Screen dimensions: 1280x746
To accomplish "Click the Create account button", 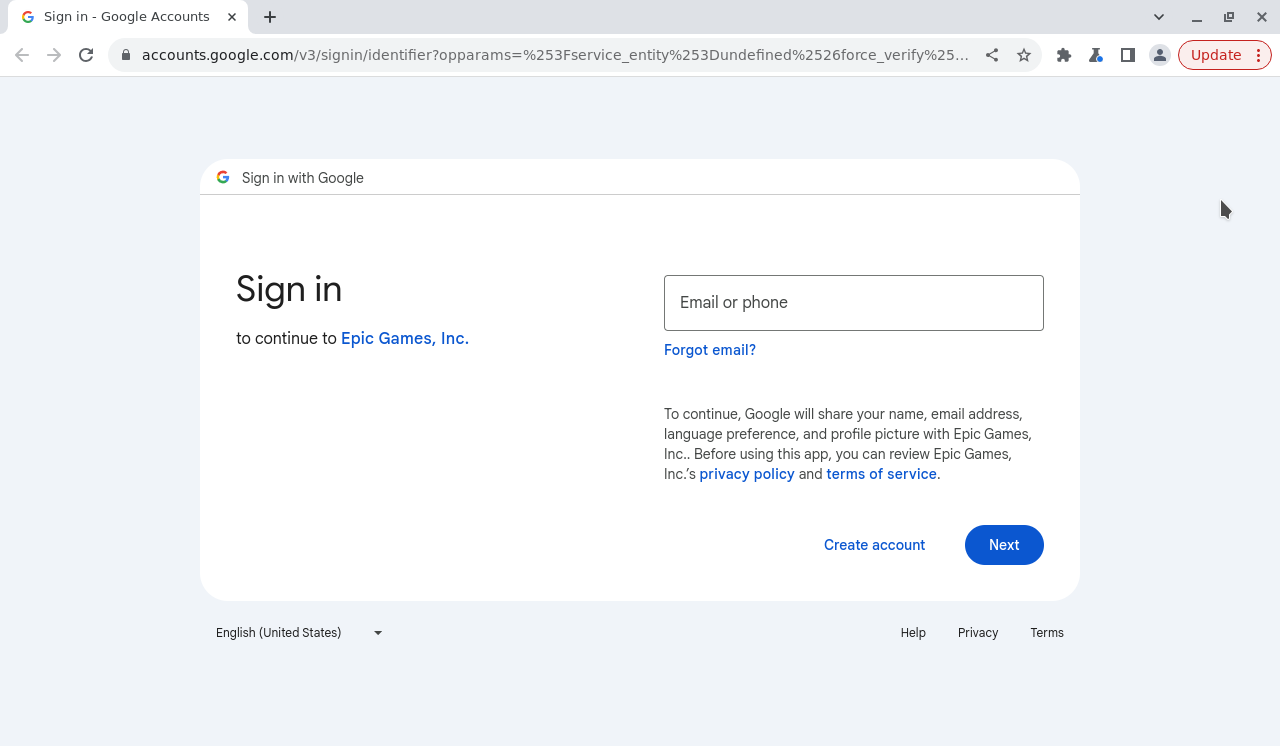I will (875, 545).
